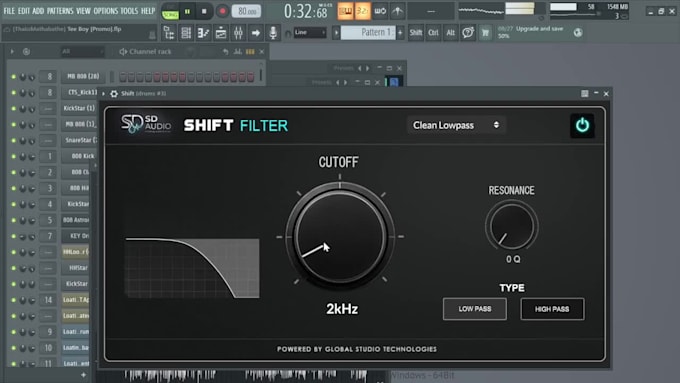Screen dimensions: 680x383
Task: Toggle the 3-2 countdown icon button
Action: pos(362,11)
